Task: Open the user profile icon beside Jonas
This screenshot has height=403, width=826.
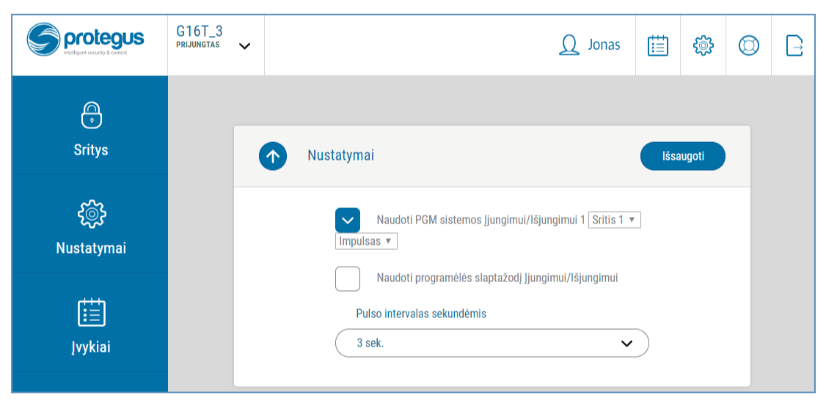Action: 570,45
